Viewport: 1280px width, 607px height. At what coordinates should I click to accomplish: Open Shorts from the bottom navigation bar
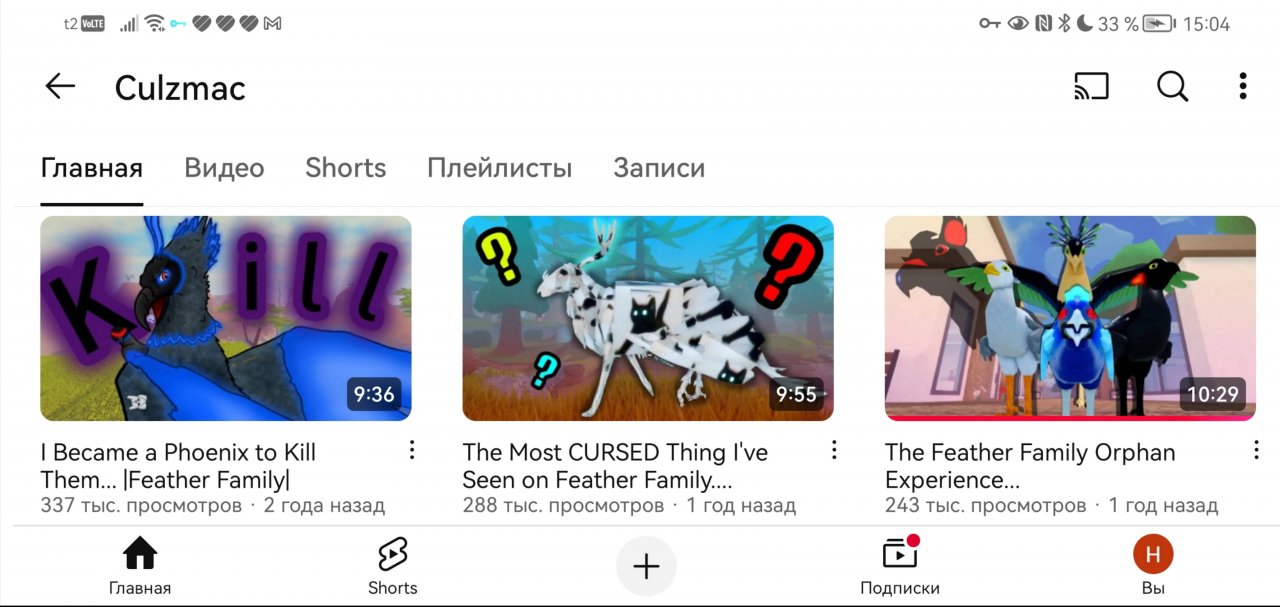(x=392, y=566)
